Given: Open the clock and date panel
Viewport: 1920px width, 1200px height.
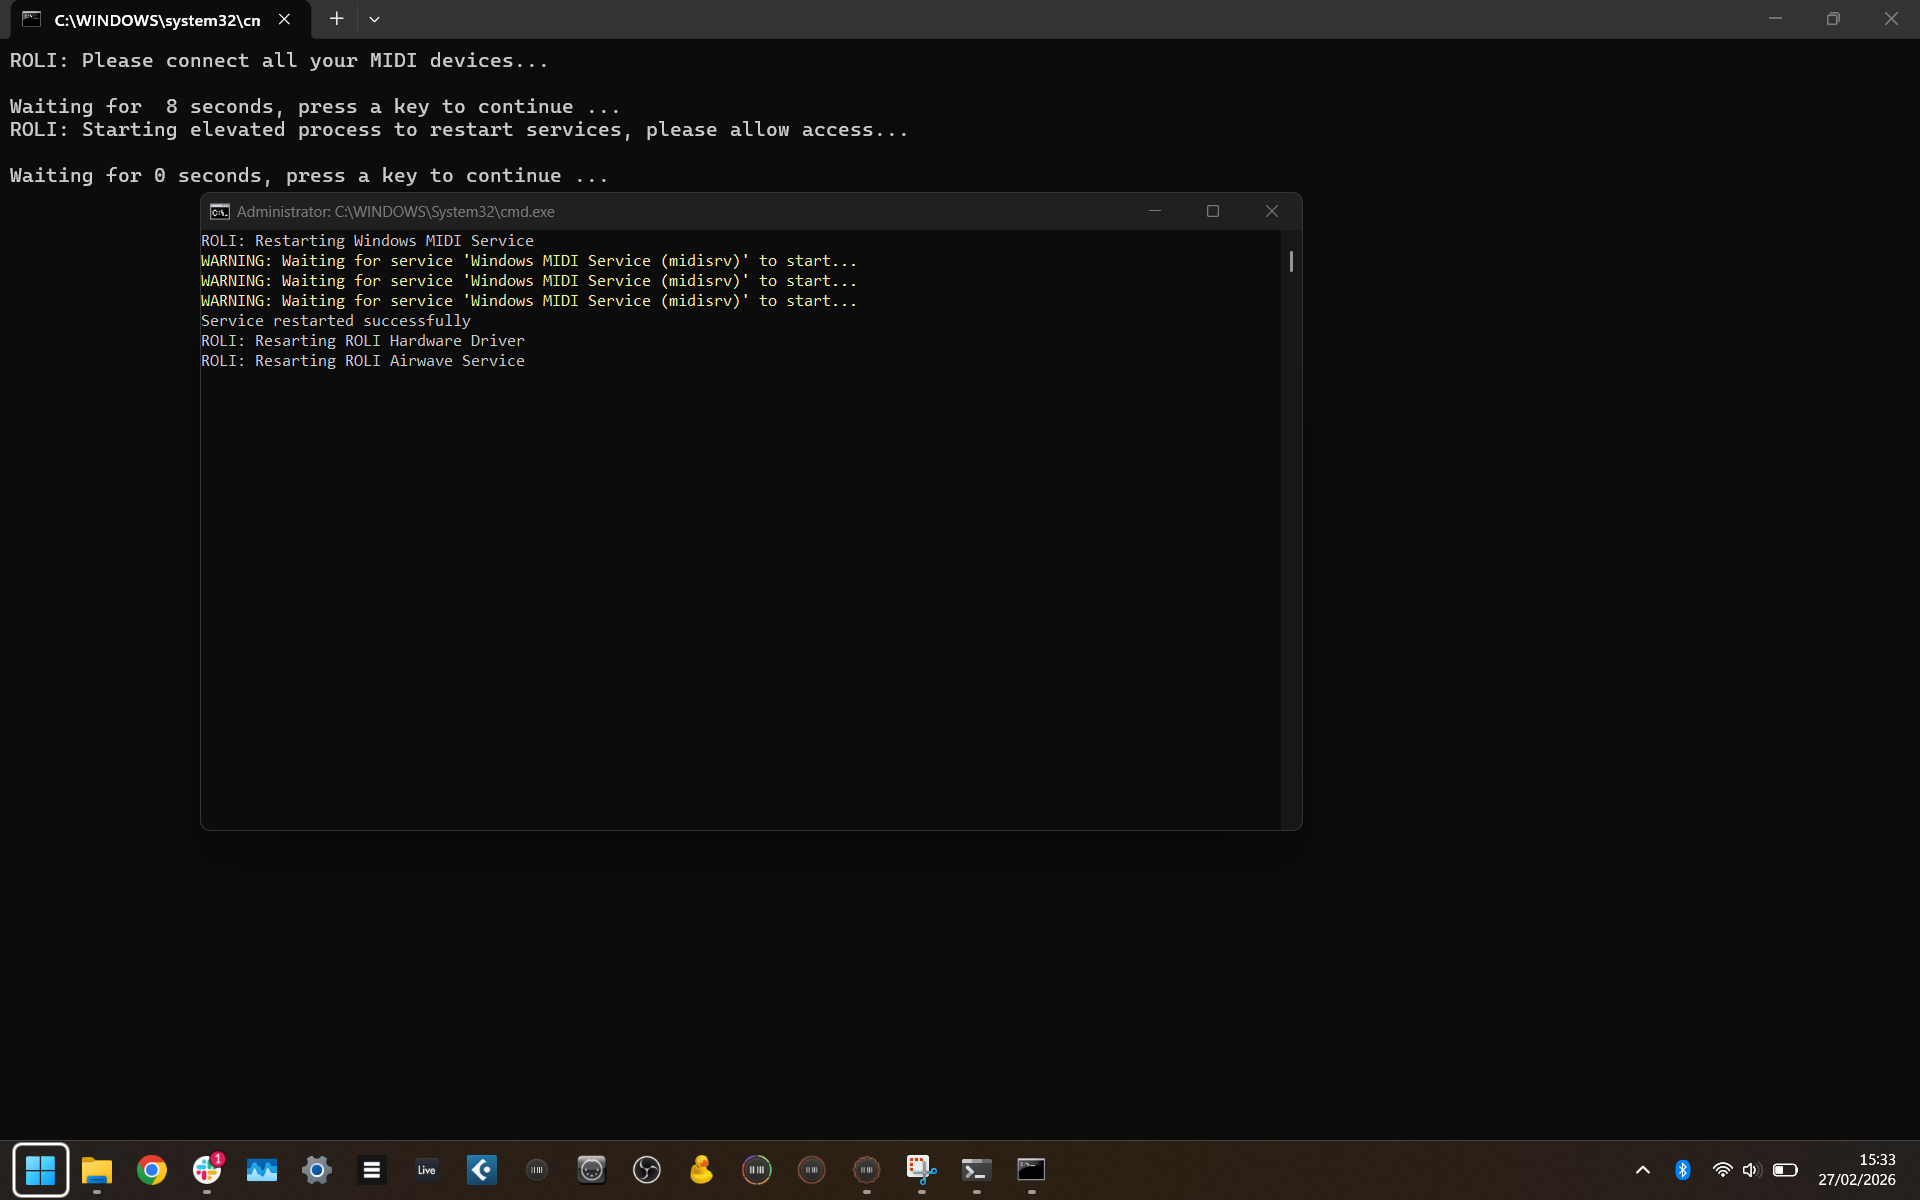Looking at the screenshot, I should coord(1856,1169).
